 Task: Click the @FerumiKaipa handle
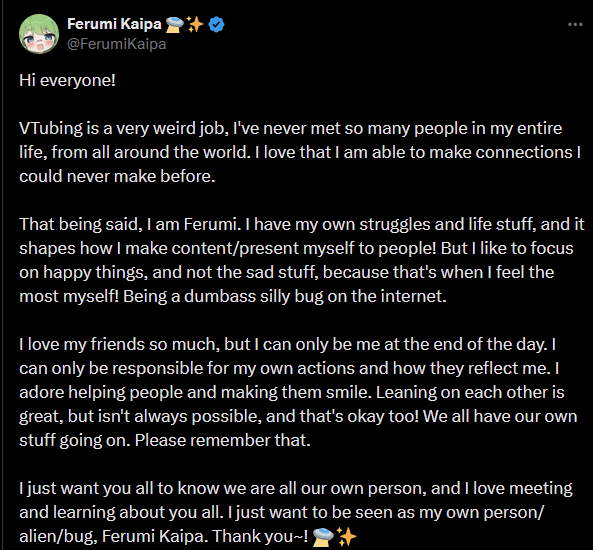pos(116,44)
